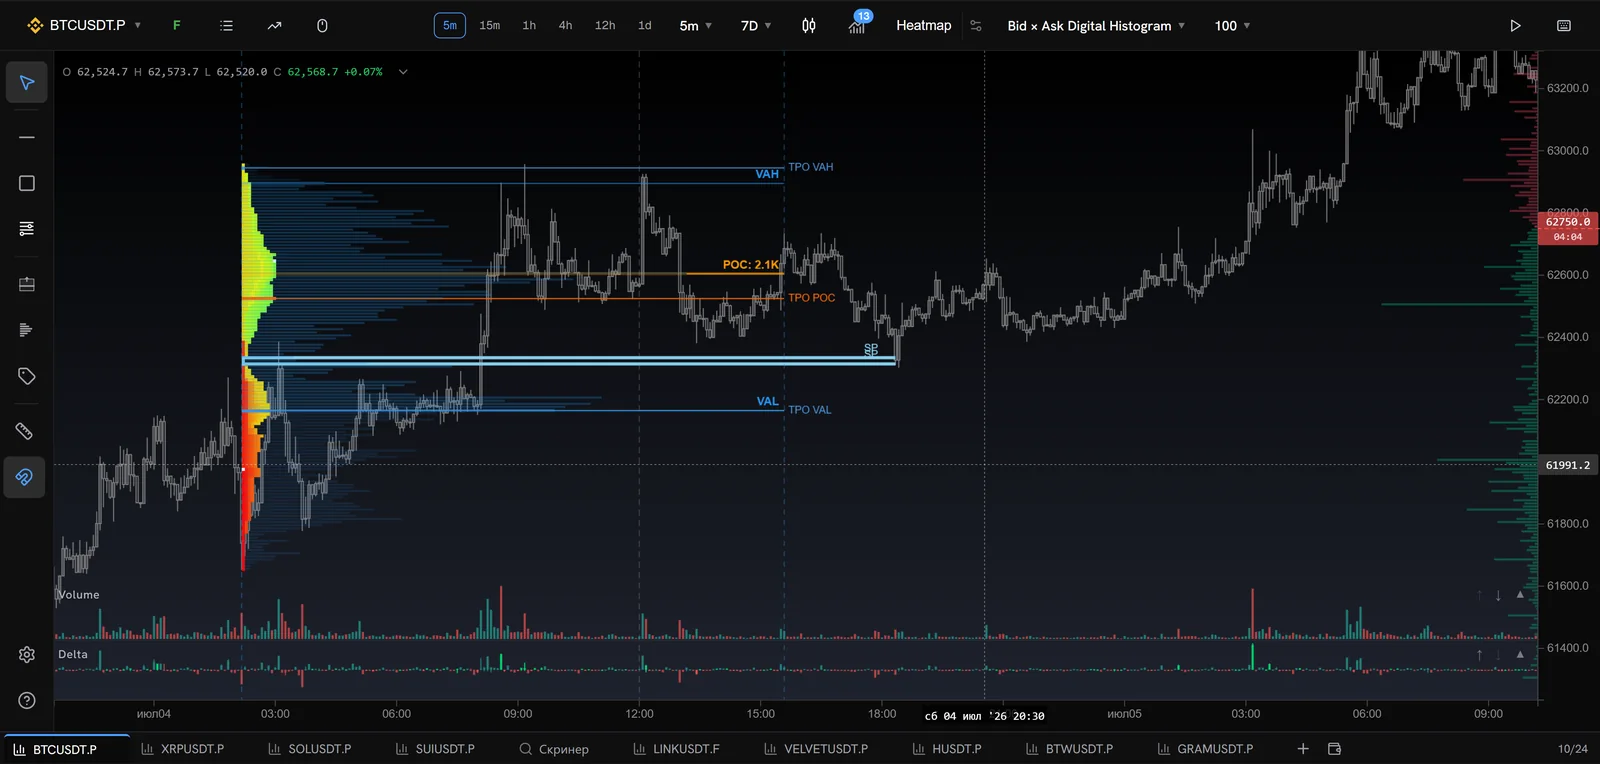Add a new tab with plus
The image size is (1600, 764).
[1303, 748]
